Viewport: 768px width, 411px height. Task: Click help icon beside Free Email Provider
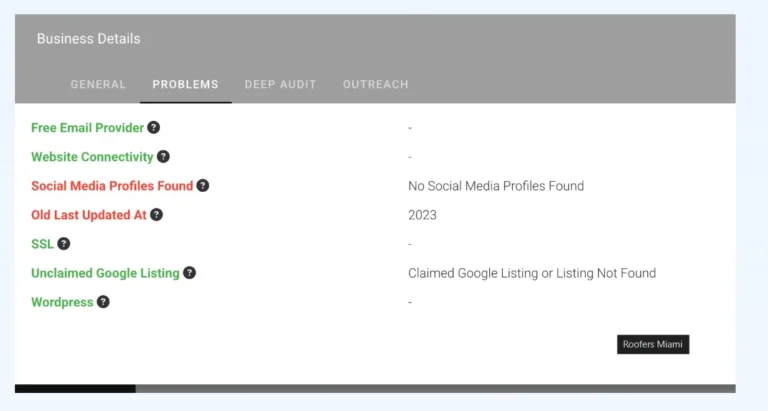click(x=153, y=127)
